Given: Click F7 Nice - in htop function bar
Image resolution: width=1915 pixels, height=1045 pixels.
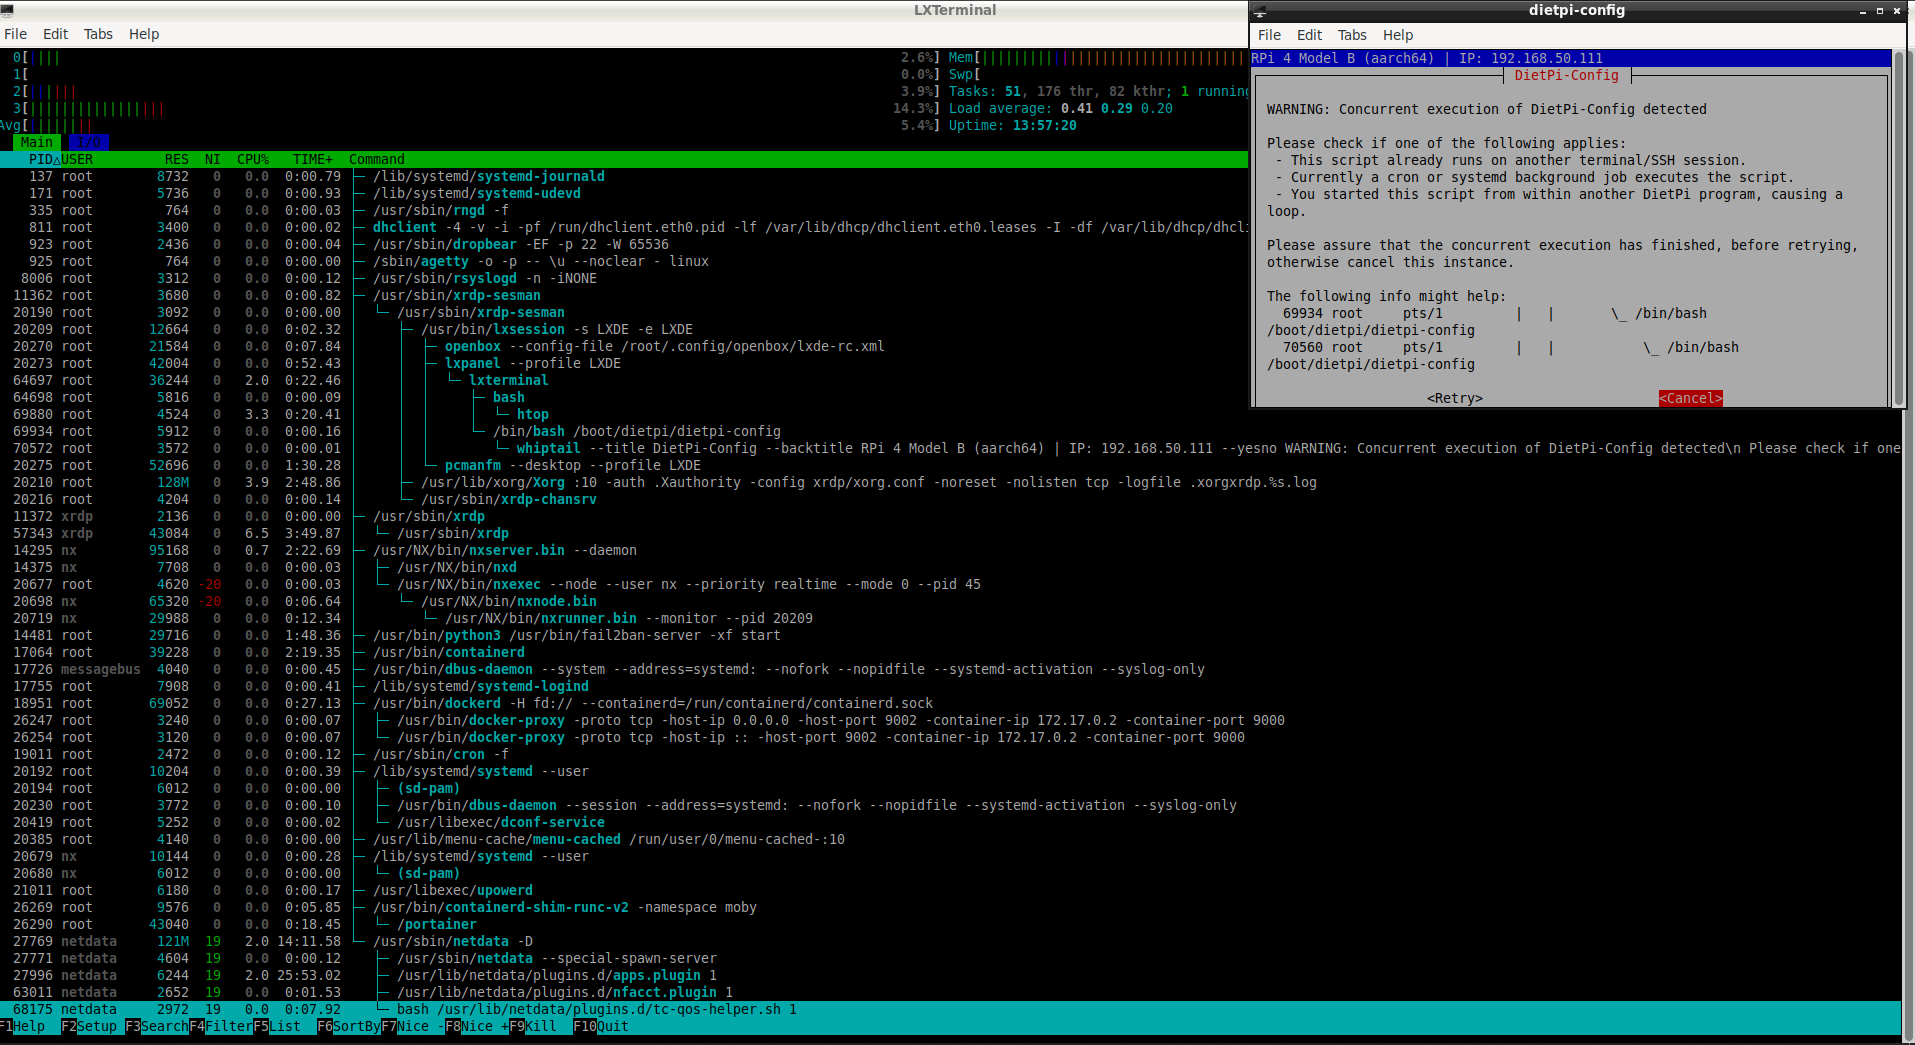Looking at the screenshot, I should pyautogui.click(x=413, y=1026).
